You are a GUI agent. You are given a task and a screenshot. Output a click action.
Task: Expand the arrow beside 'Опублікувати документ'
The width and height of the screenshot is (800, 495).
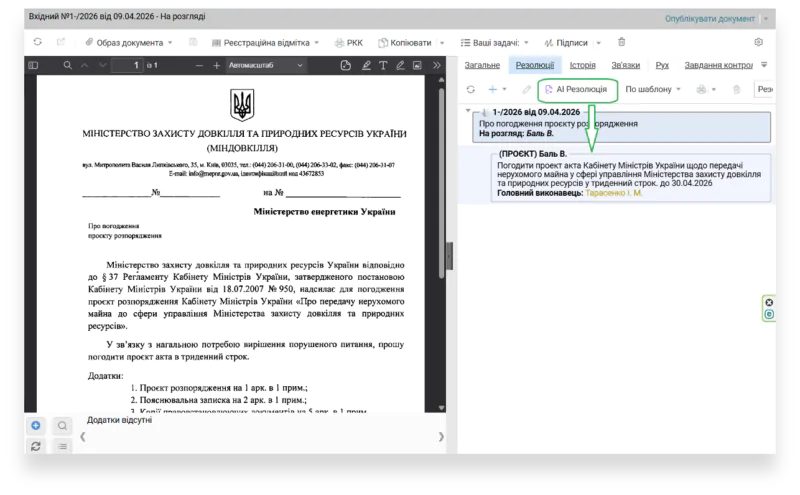pos(766,19)
